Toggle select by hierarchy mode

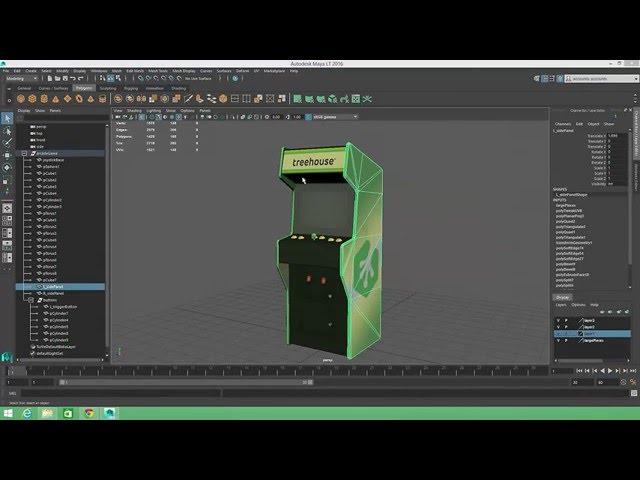tap(103, 78)
